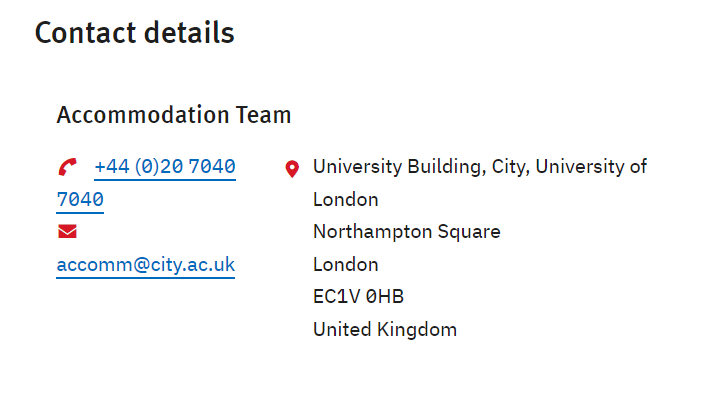This screenshot has height=395, width=713.
Task: Click London line above Northampton Square
Action: point(346,200)
